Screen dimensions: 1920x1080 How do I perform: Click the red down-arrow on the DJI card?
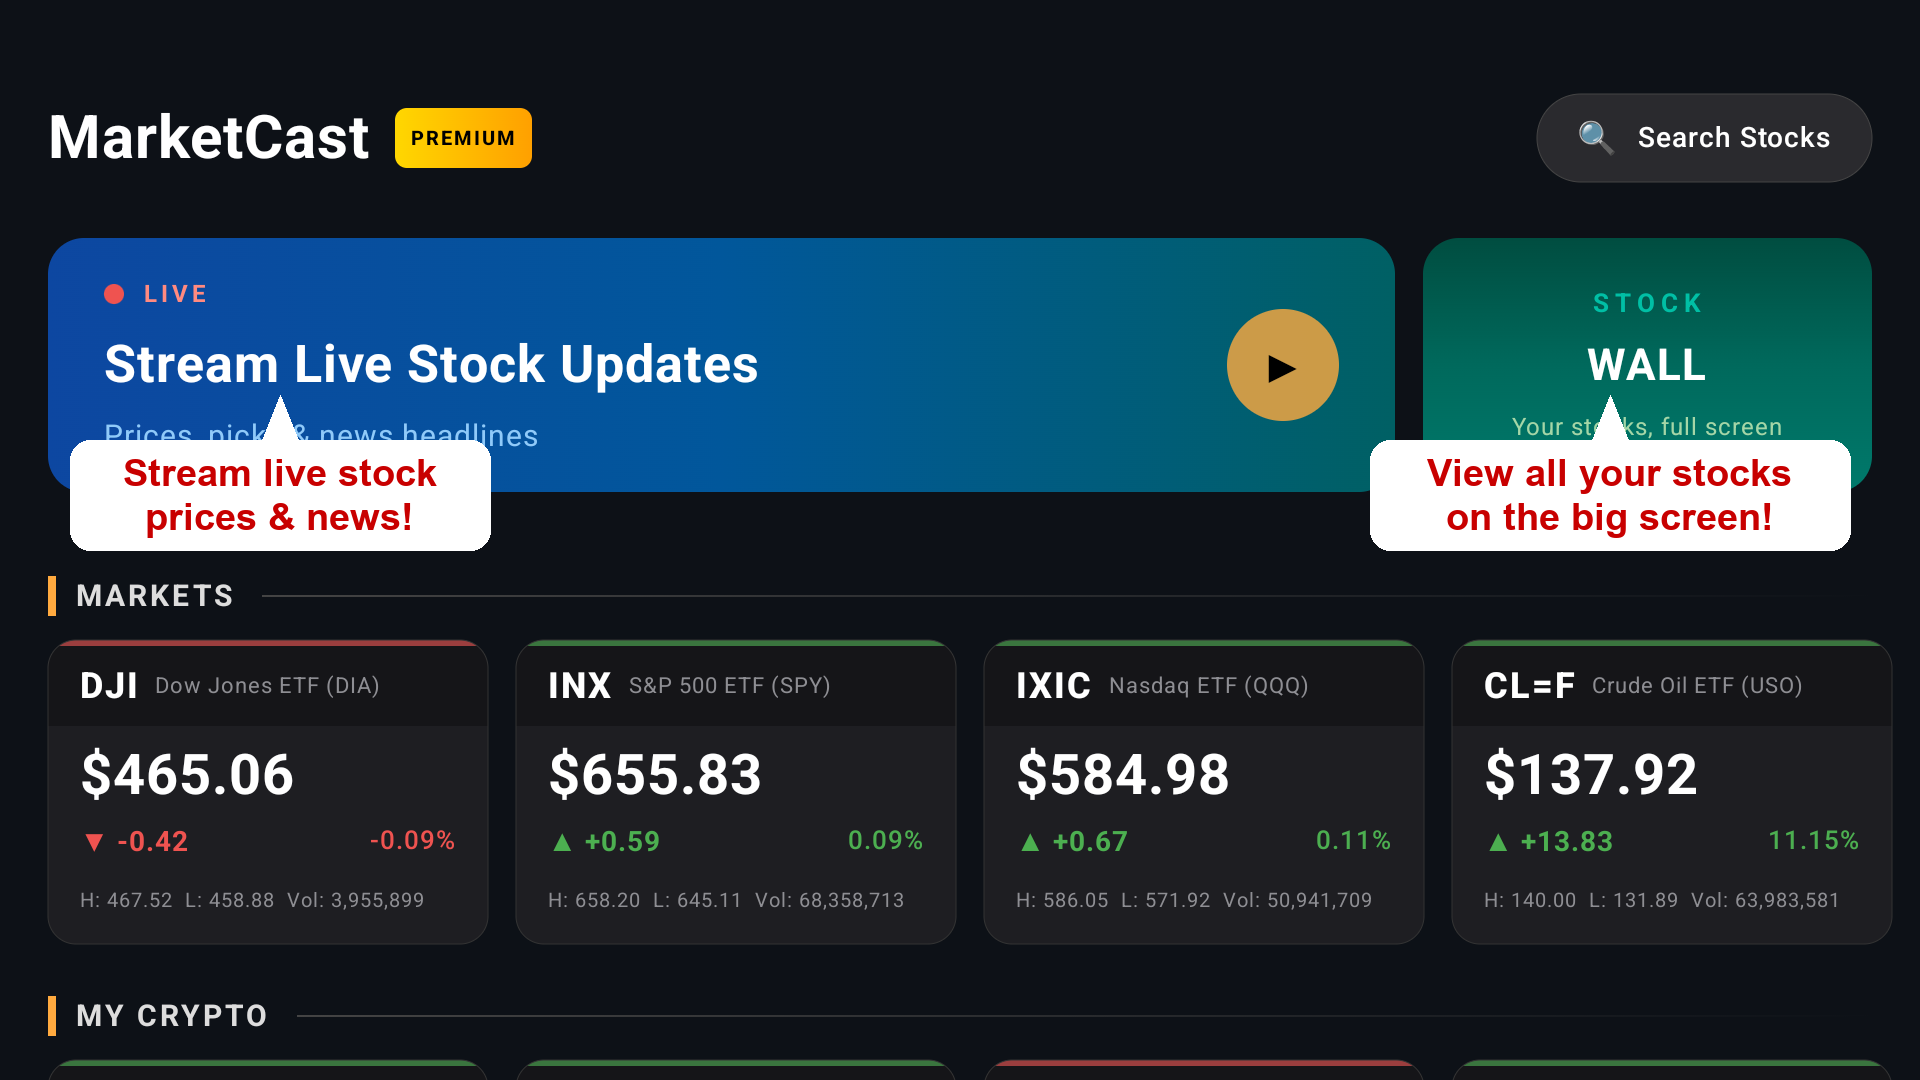point(94,842)
